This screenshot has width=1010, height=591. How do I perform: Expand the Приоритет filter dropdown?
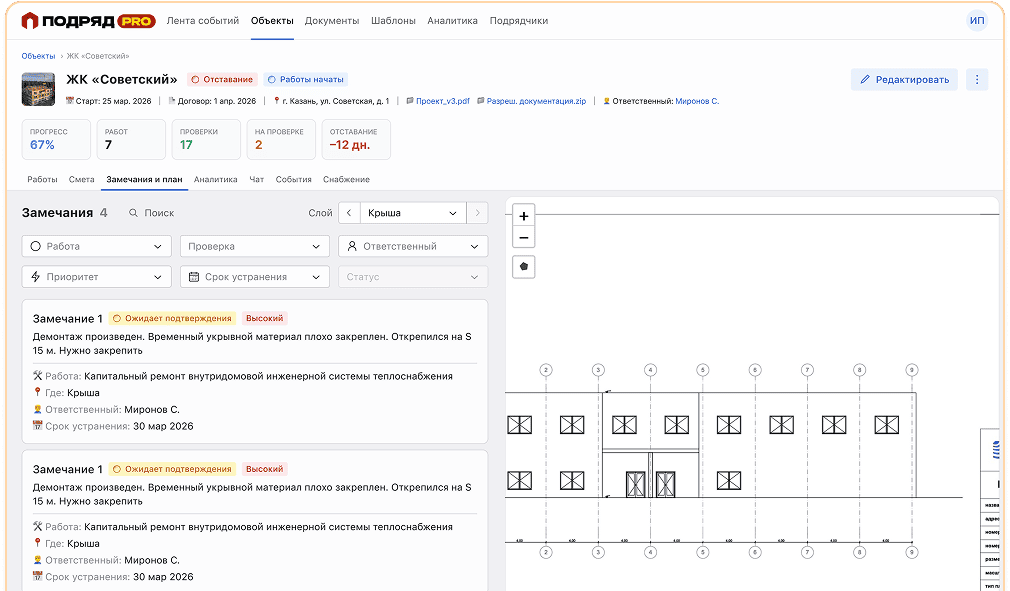[97, 277]
